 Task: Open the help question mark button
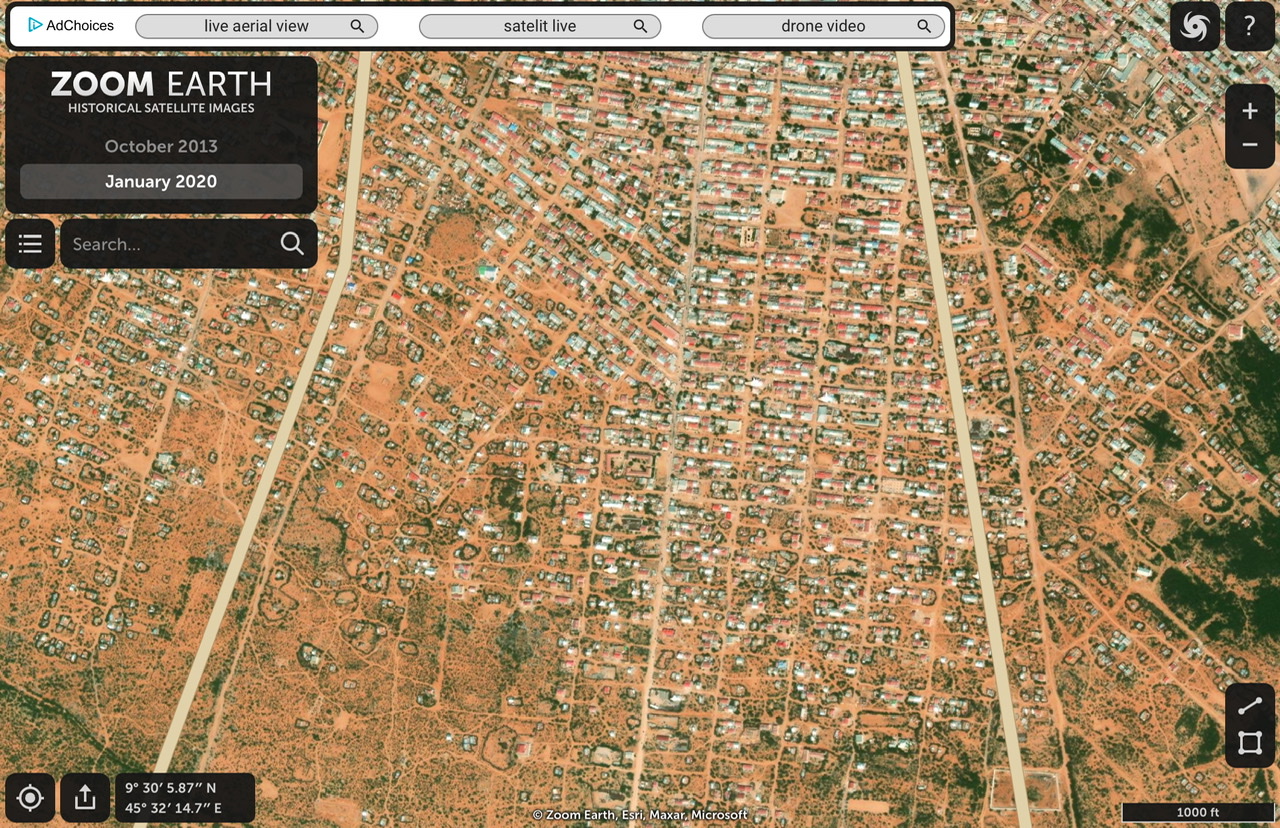tap(1249, 27)
